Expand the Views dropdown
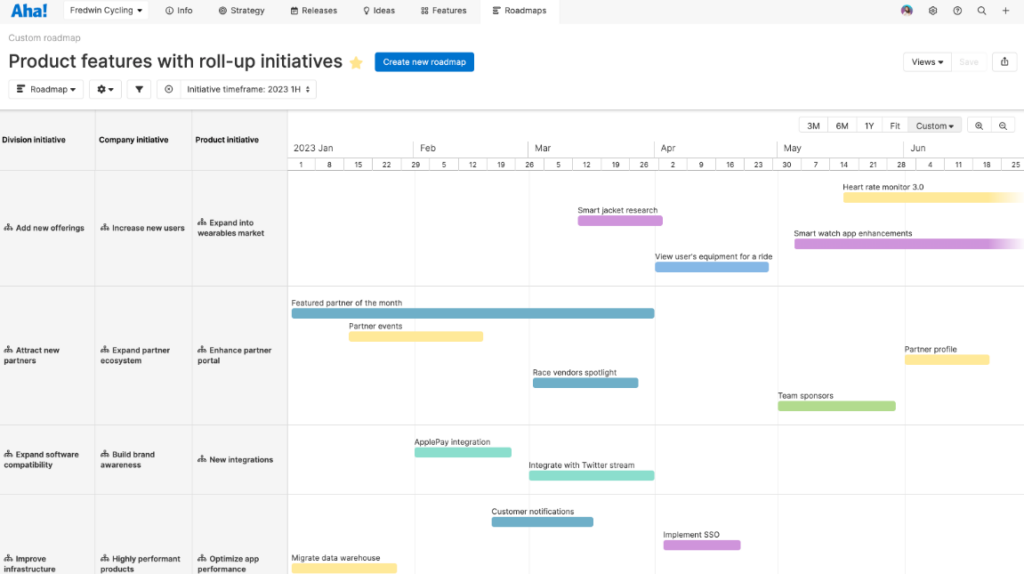The width and height of the screenshot is (1024, 574). (927, 62)
